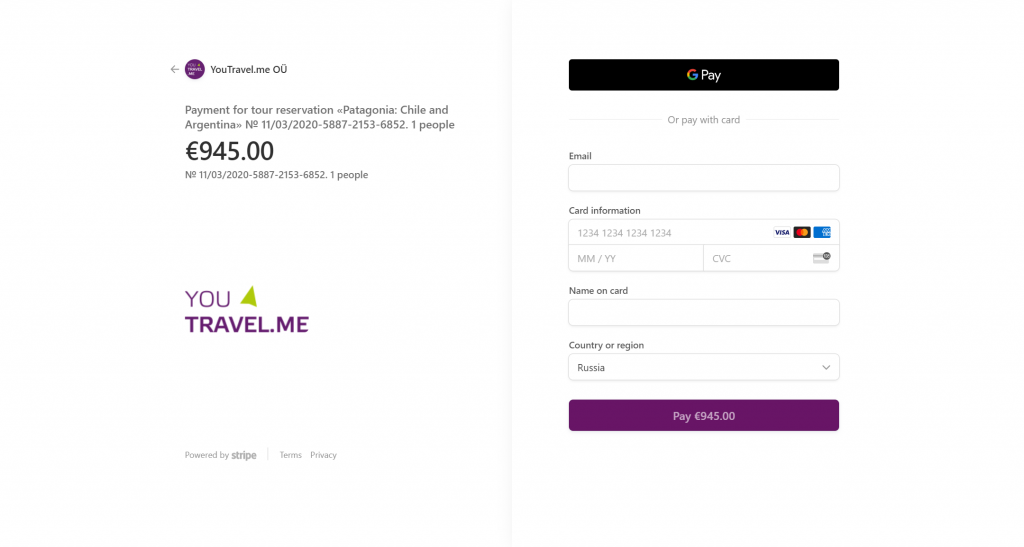Submit payment with Pay €945.00 button
1024x547 pixels.
(x=703, y=415)
